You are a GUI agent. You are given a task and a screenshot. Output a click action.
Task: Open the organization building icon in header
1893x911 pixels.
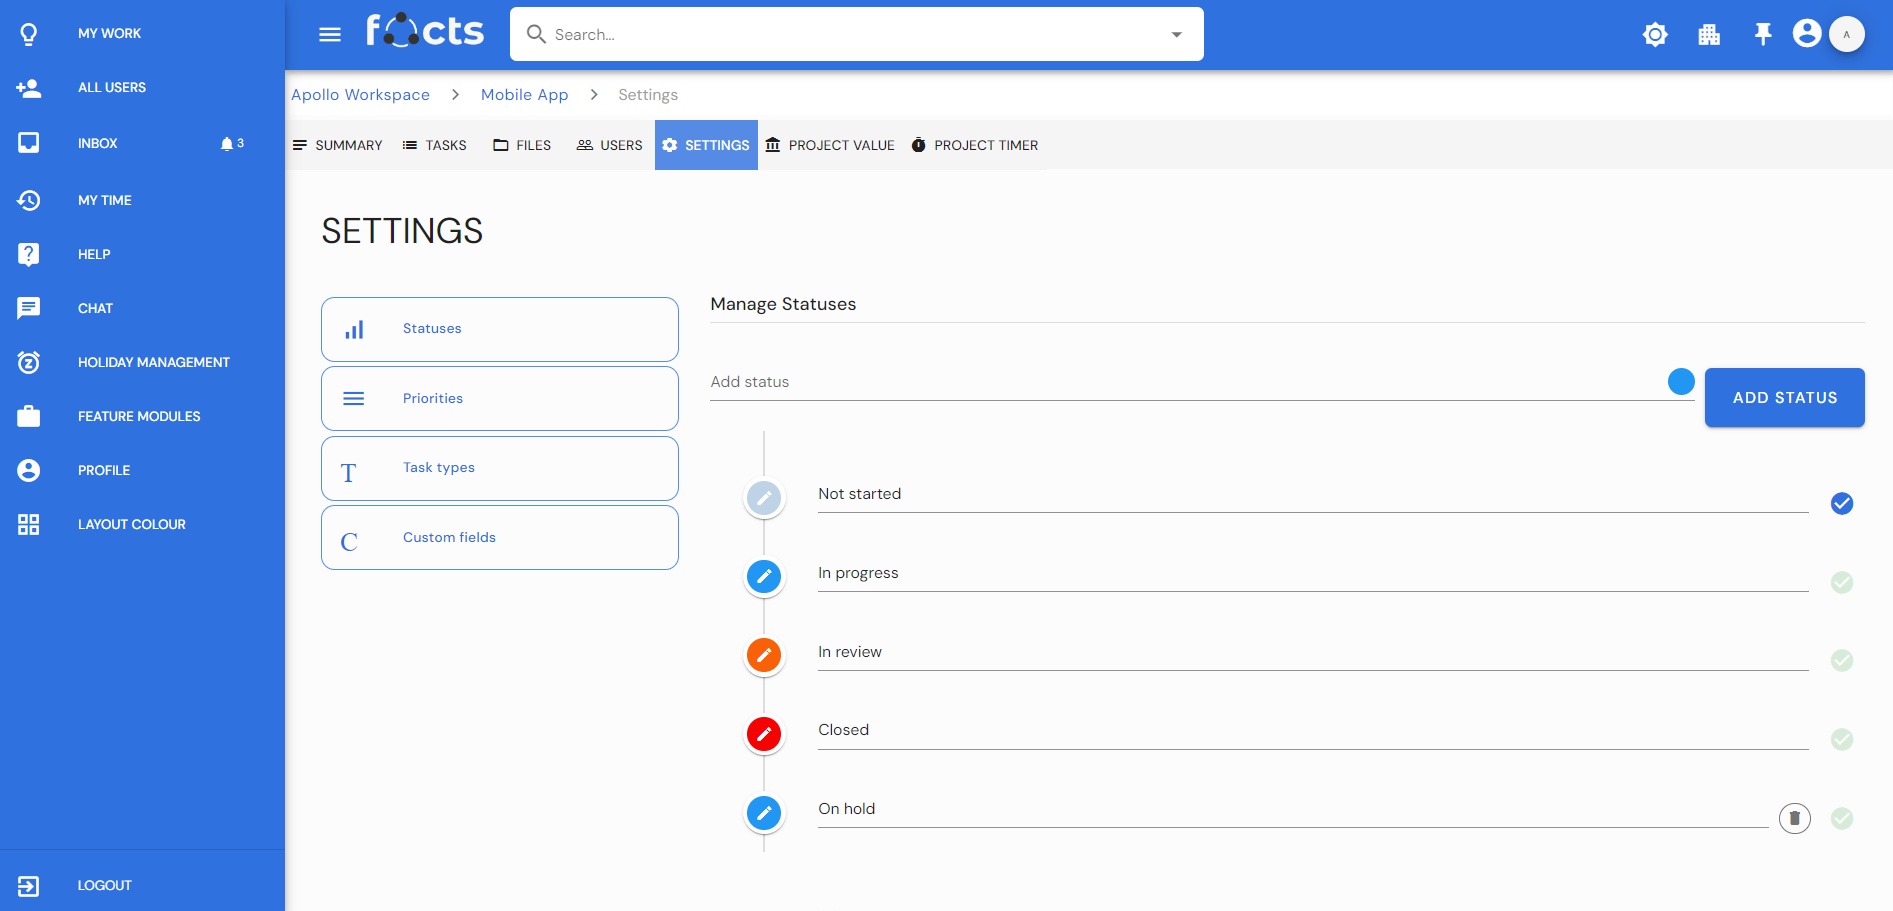pos(1709,35)
